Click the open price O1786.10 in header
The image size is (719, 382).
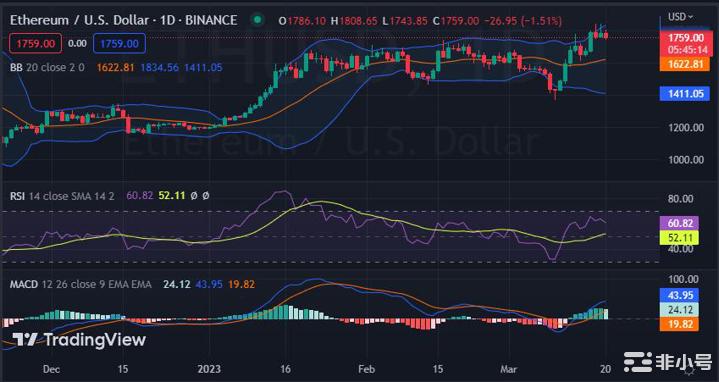[x=302, y=21]
